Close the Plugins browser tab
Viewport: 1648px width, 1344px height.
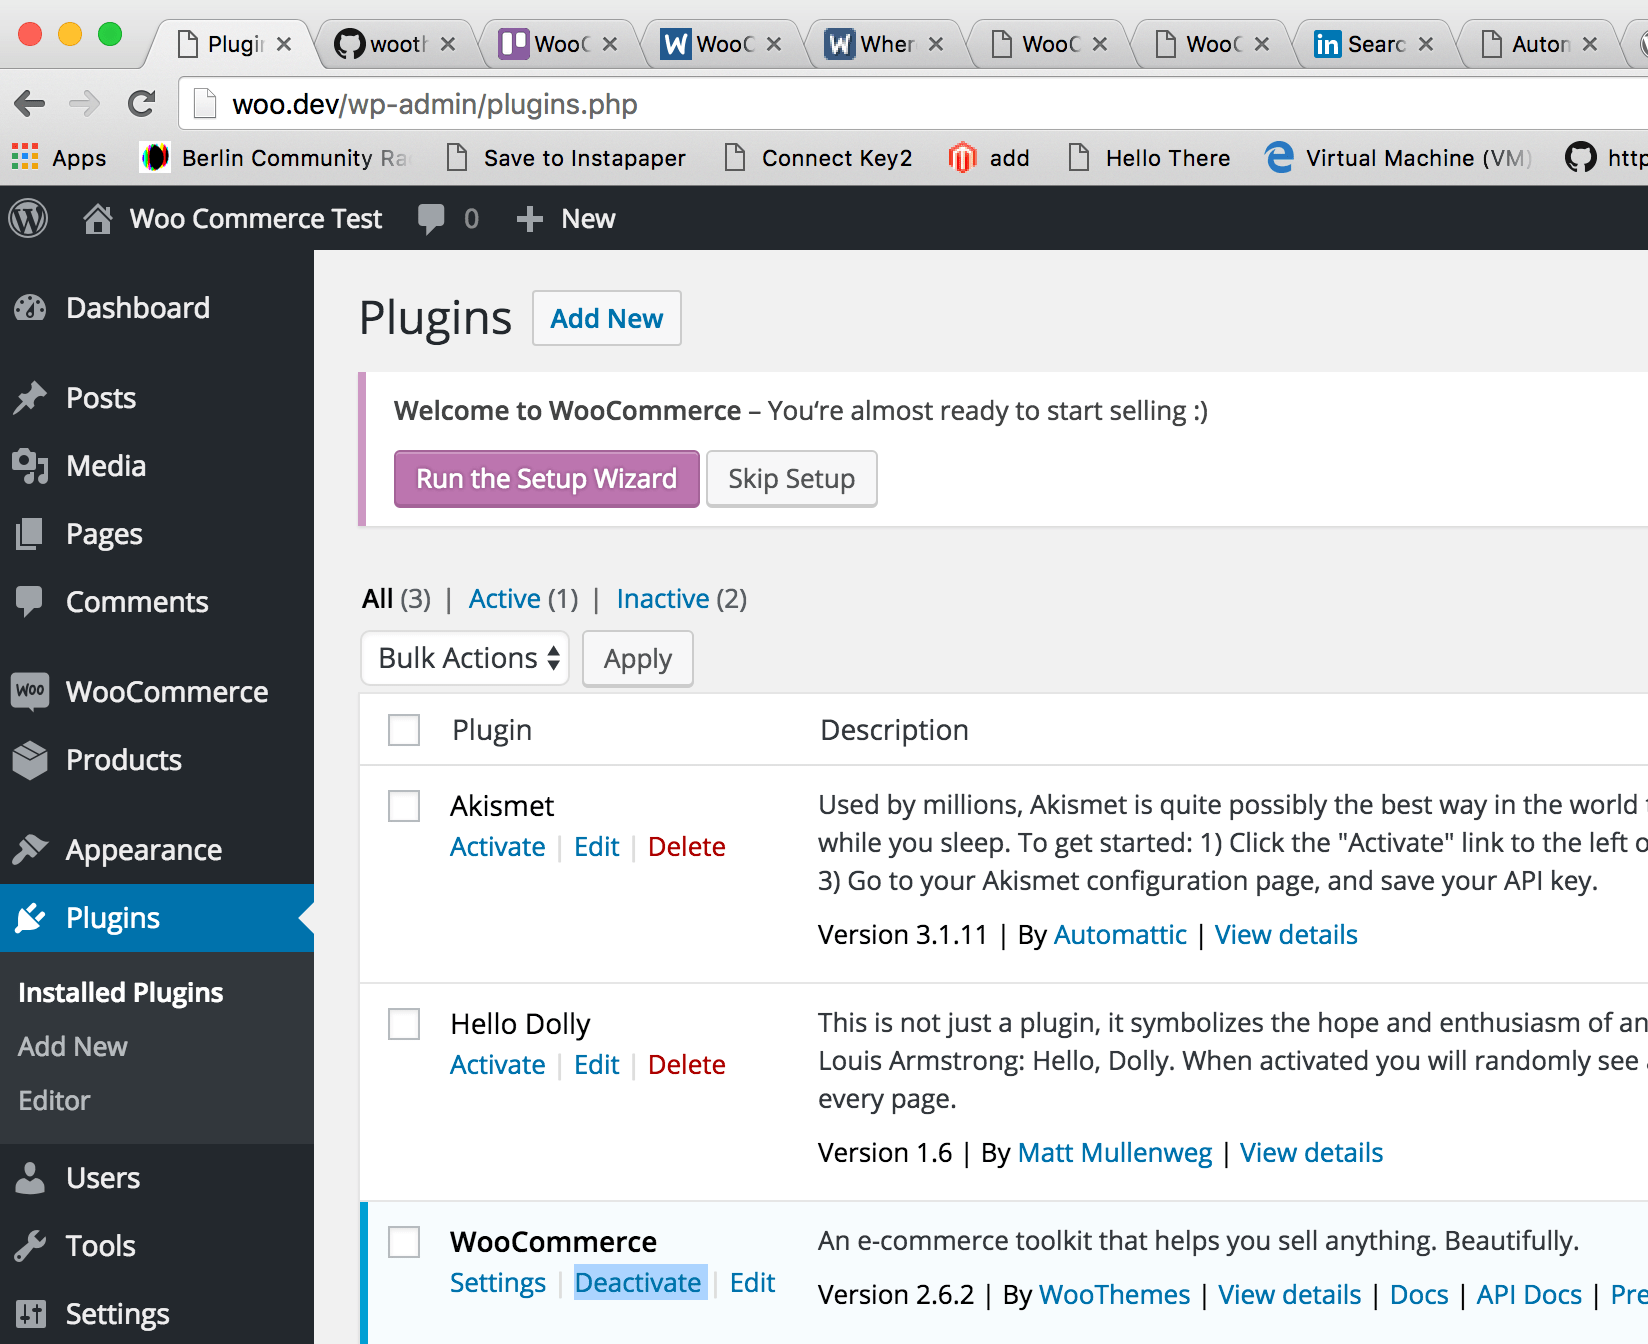coord(284,44)
